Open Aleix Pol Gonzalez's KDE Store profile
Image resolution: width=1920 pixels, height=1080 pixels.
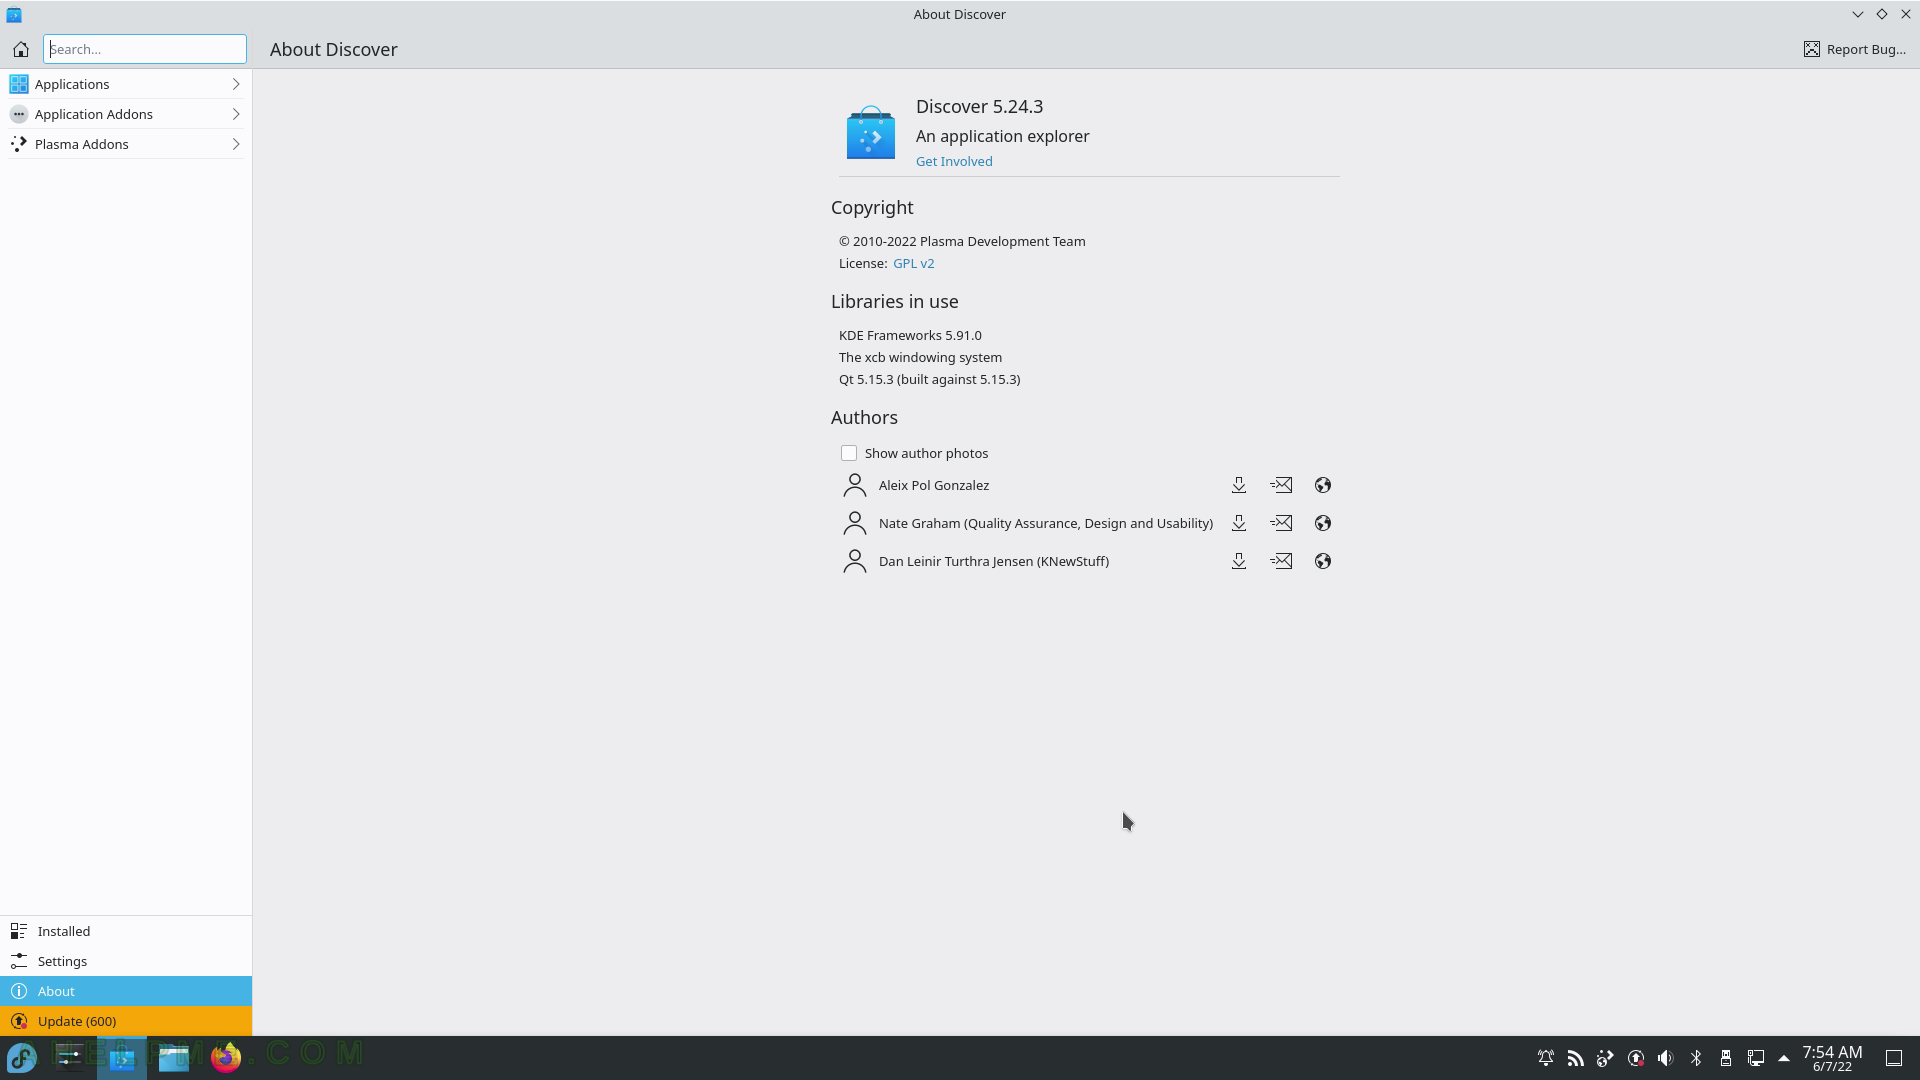coord(1239,485)
